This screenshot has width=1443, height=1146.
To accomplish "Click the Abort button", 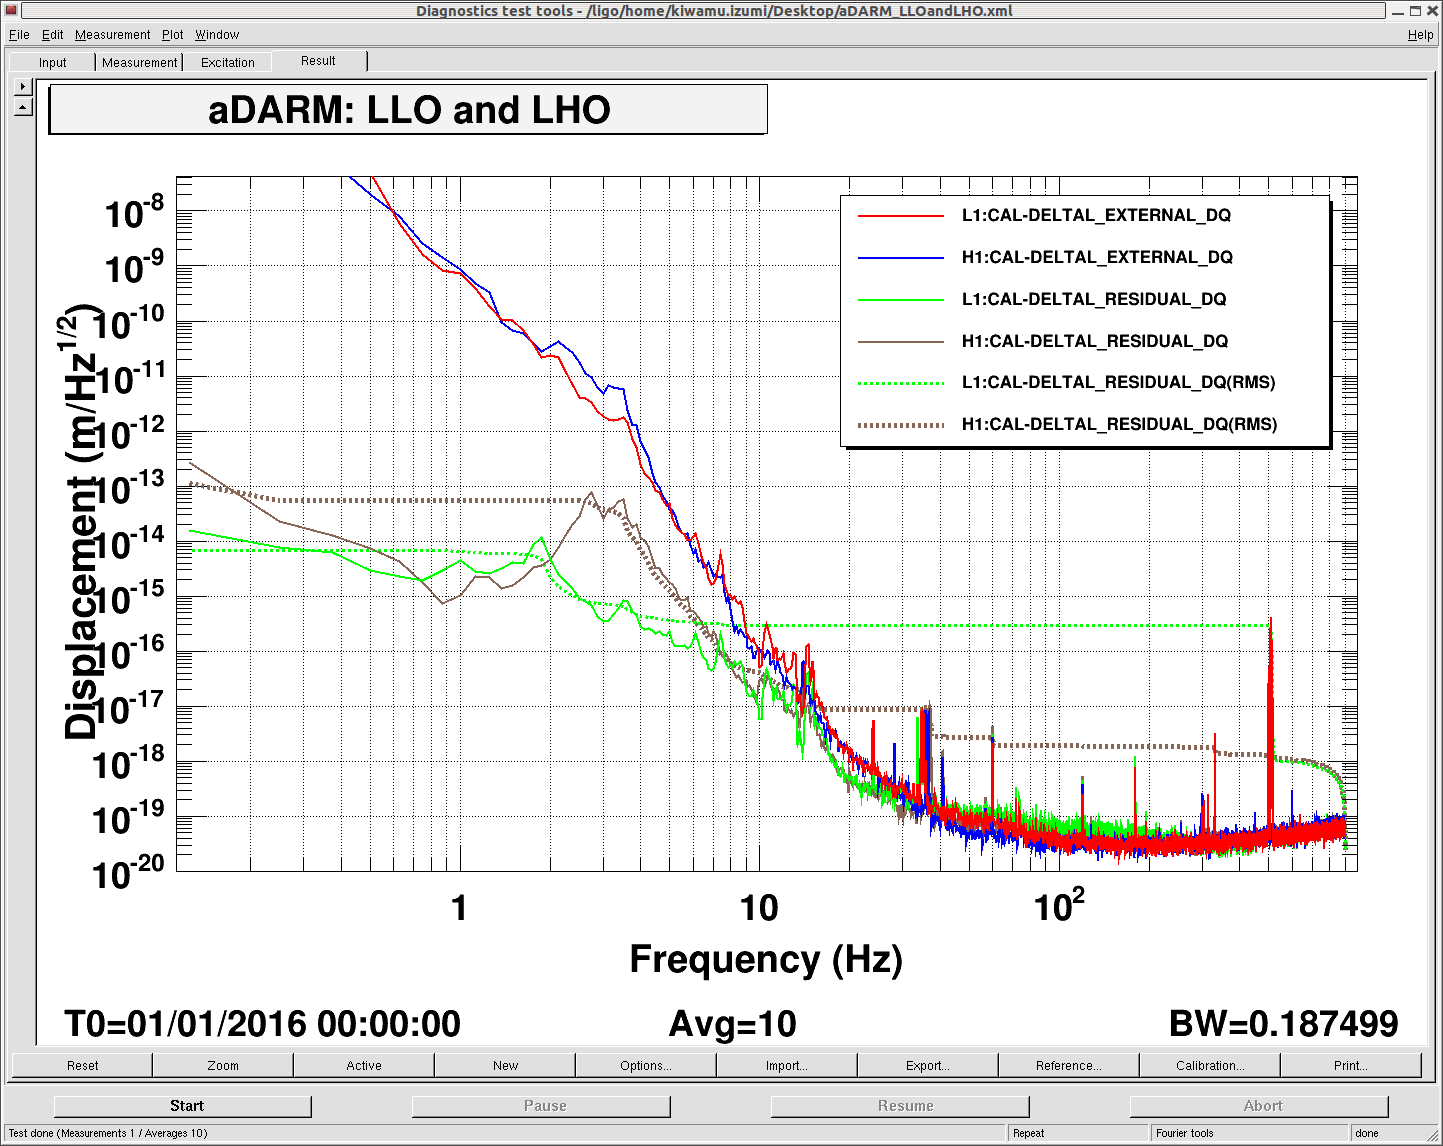I will point(1259,1105).
